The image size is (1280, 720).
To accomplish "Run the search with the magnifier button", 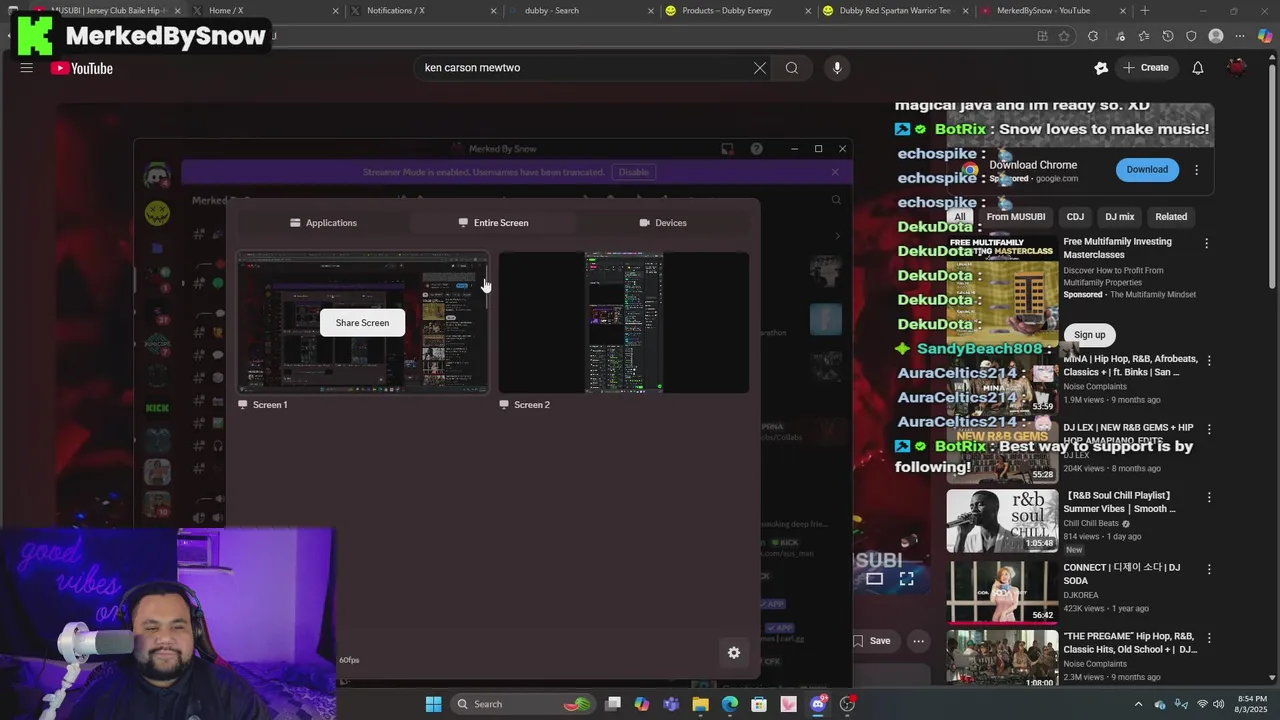I will [x=791, y=68].
